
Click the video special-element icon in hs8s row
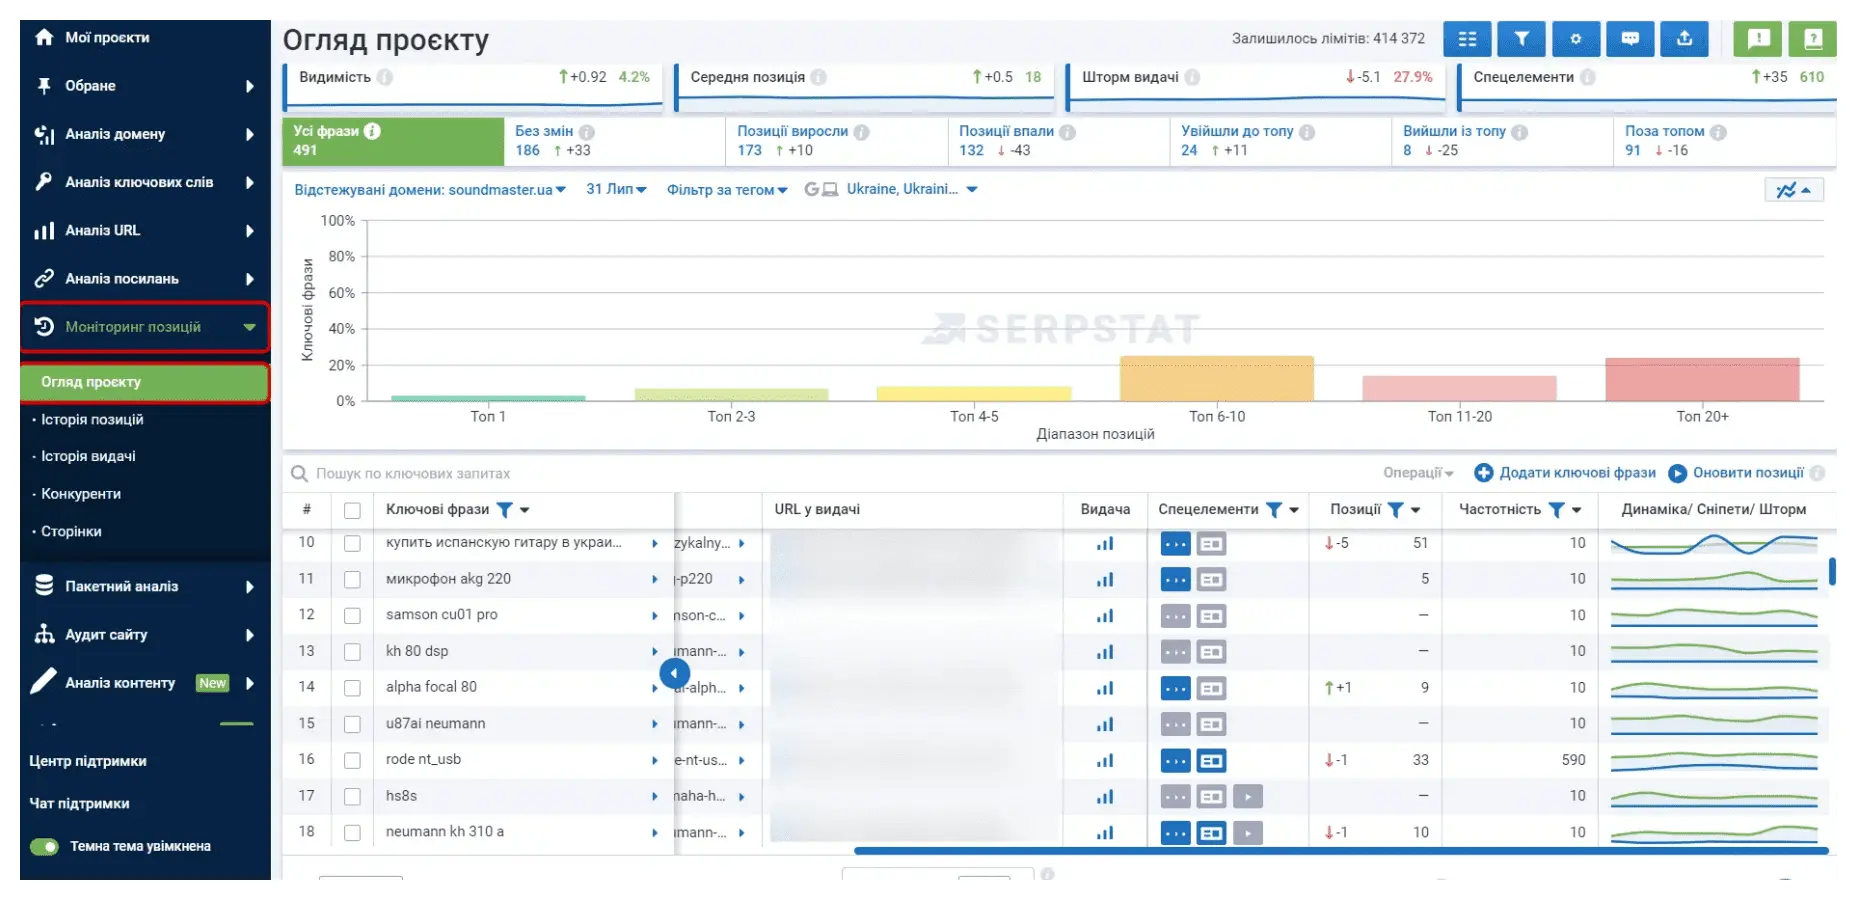(x=1248, y=797)
